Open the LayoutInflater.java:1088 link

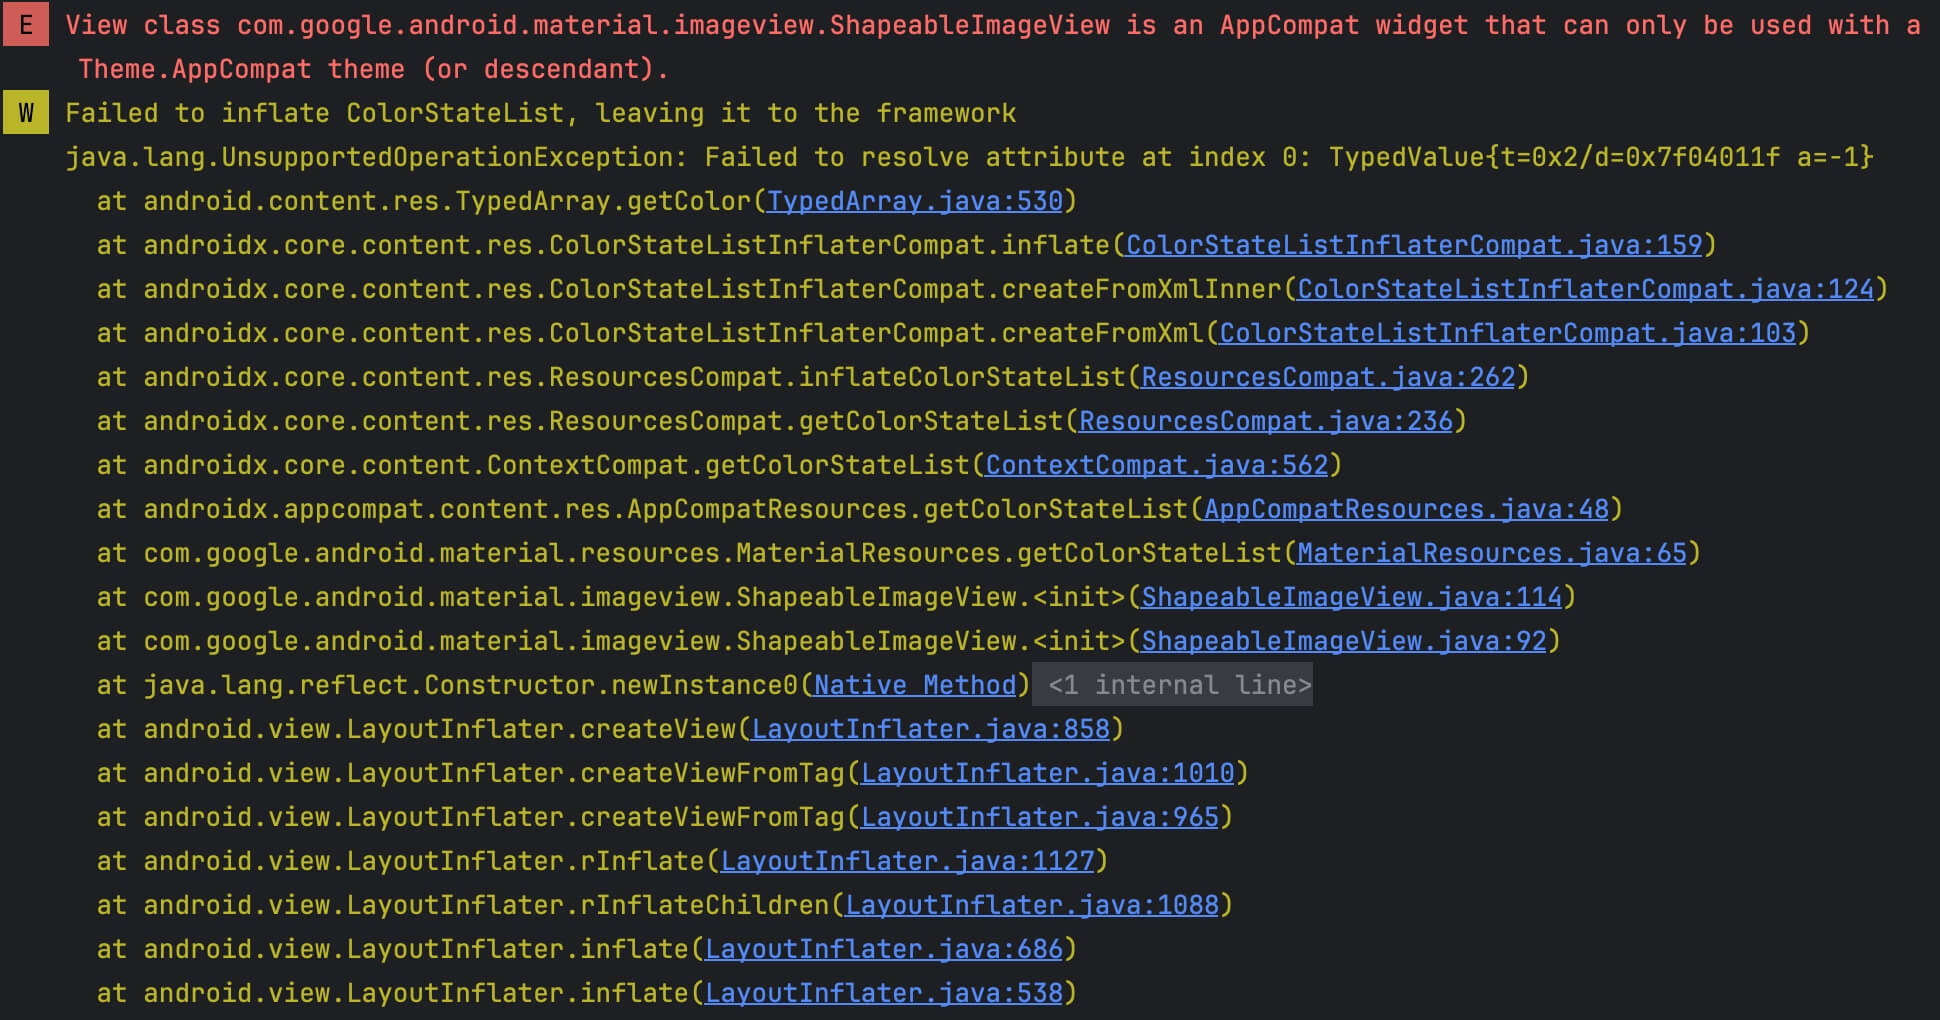(1032, 905)
